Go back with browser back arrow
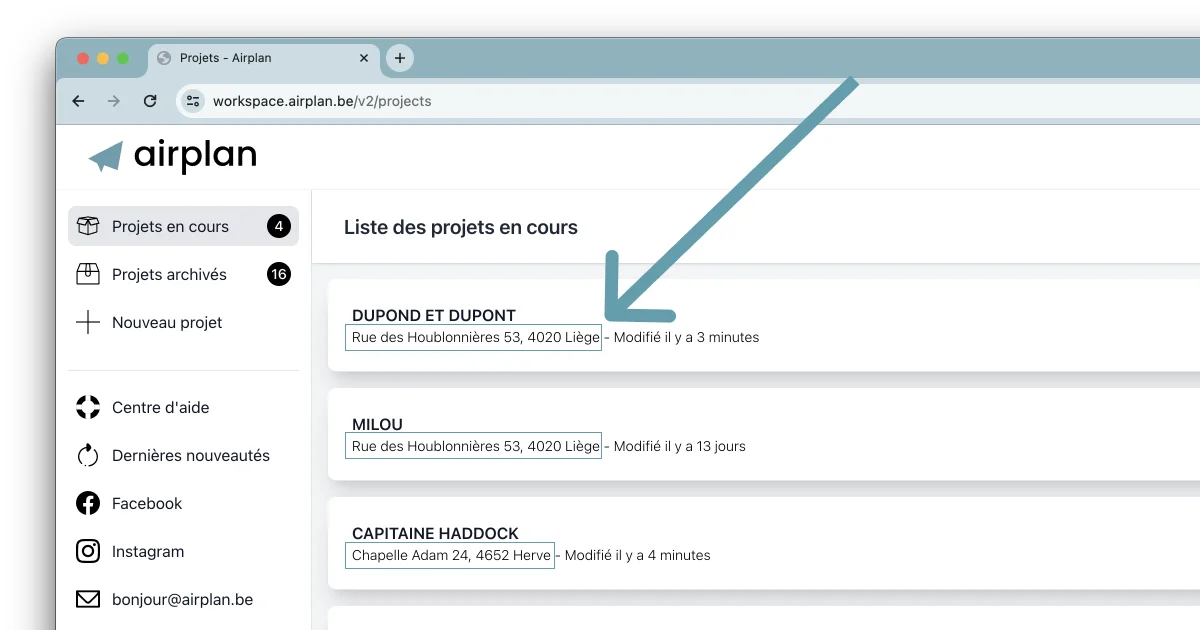 tap(78, 101)
